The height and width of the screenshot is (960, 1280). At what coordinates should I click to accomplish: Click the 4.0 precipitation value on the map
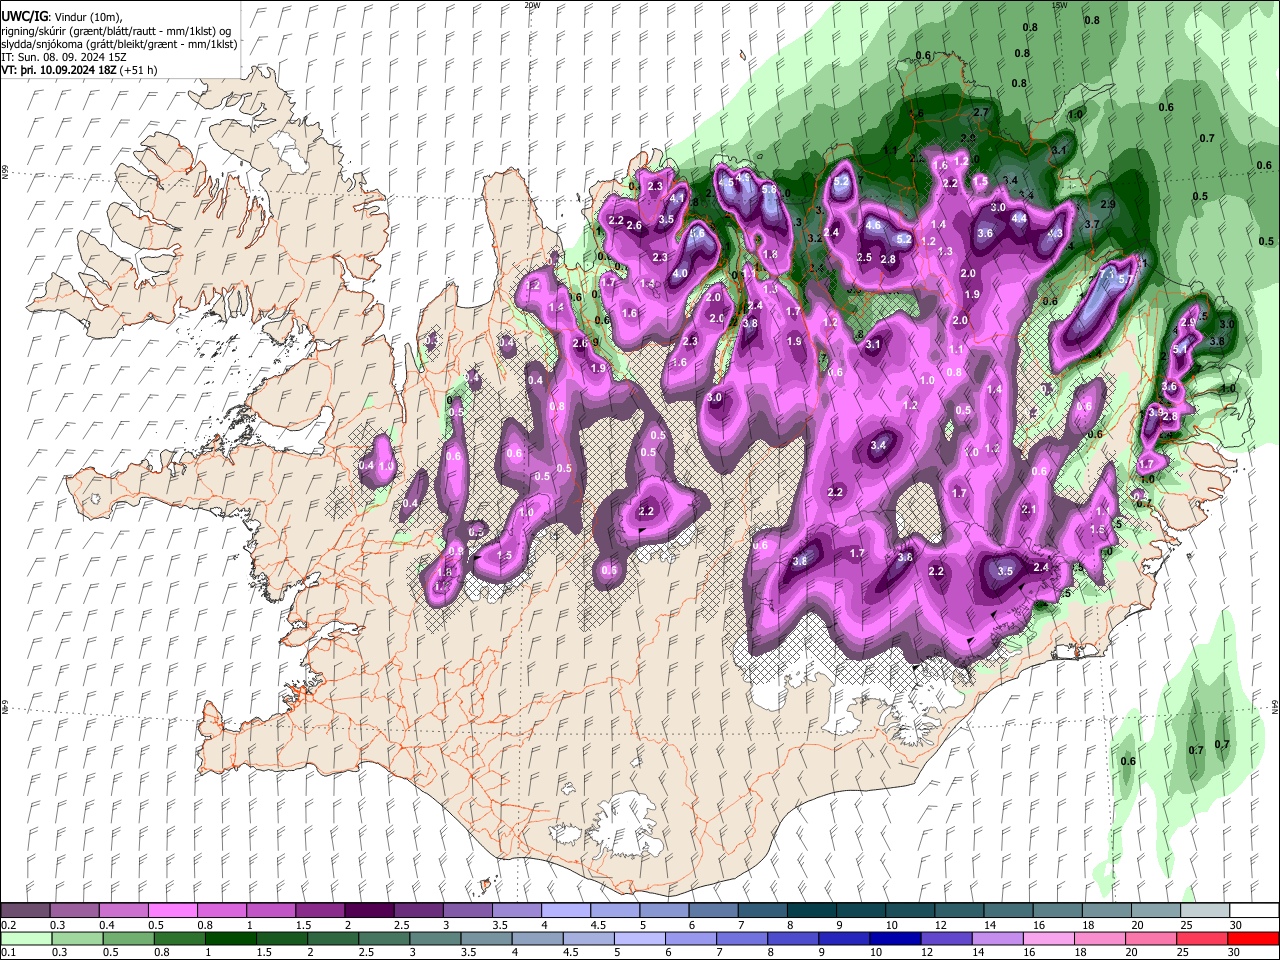(x=680, y=273)
